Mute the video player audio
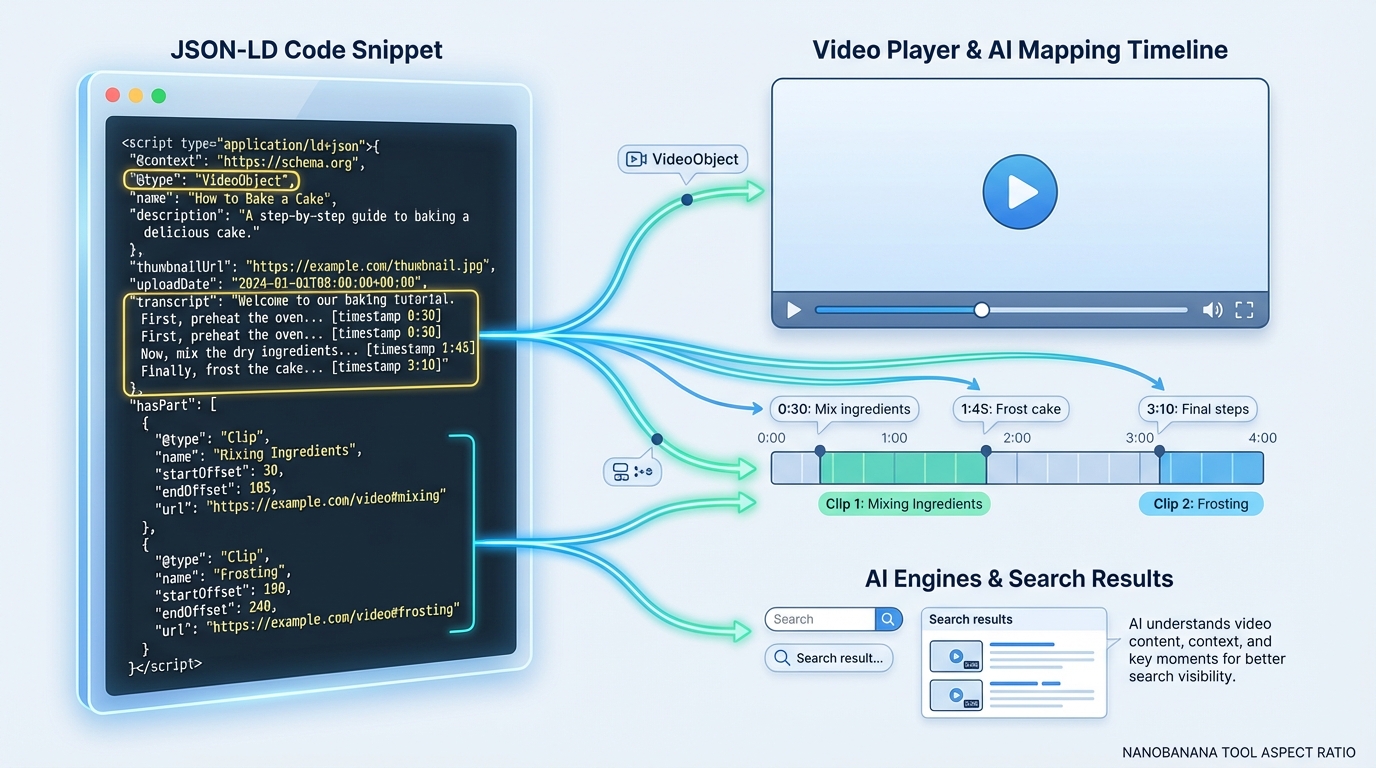 pos(1213,310)
